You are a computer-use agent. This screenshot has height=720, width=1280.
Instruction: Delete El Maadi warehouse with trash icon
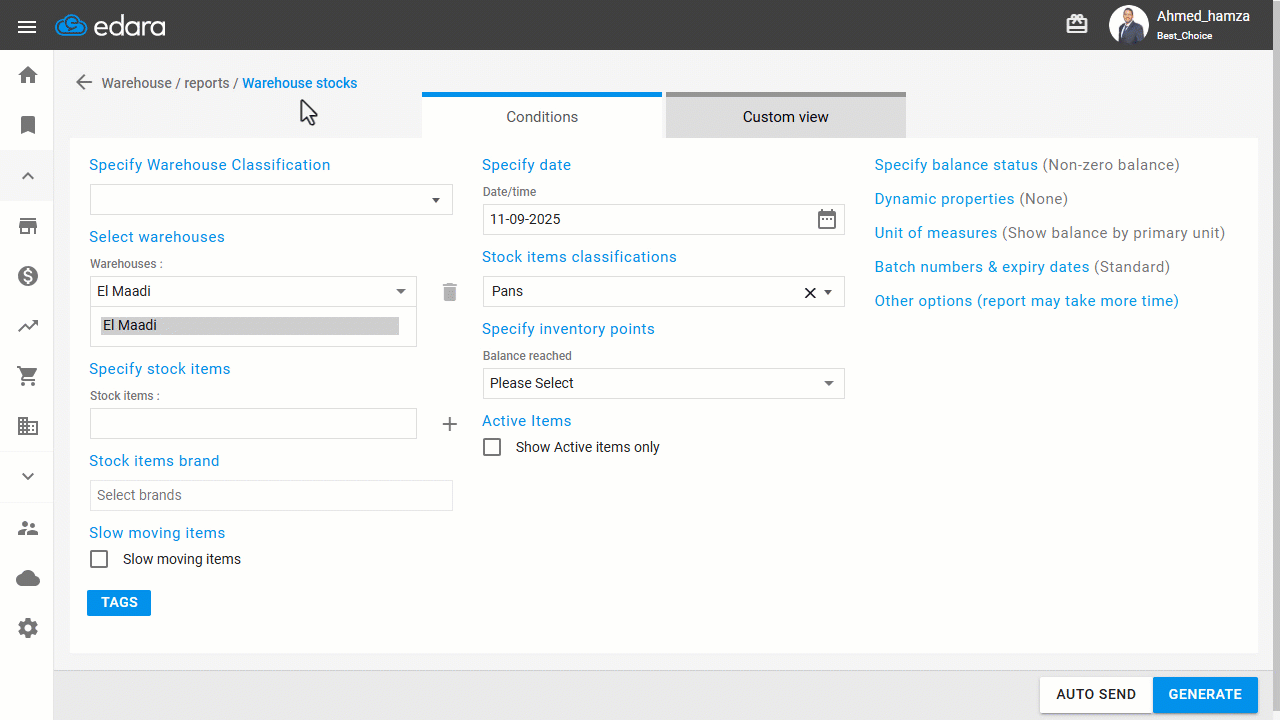[450, 291]
